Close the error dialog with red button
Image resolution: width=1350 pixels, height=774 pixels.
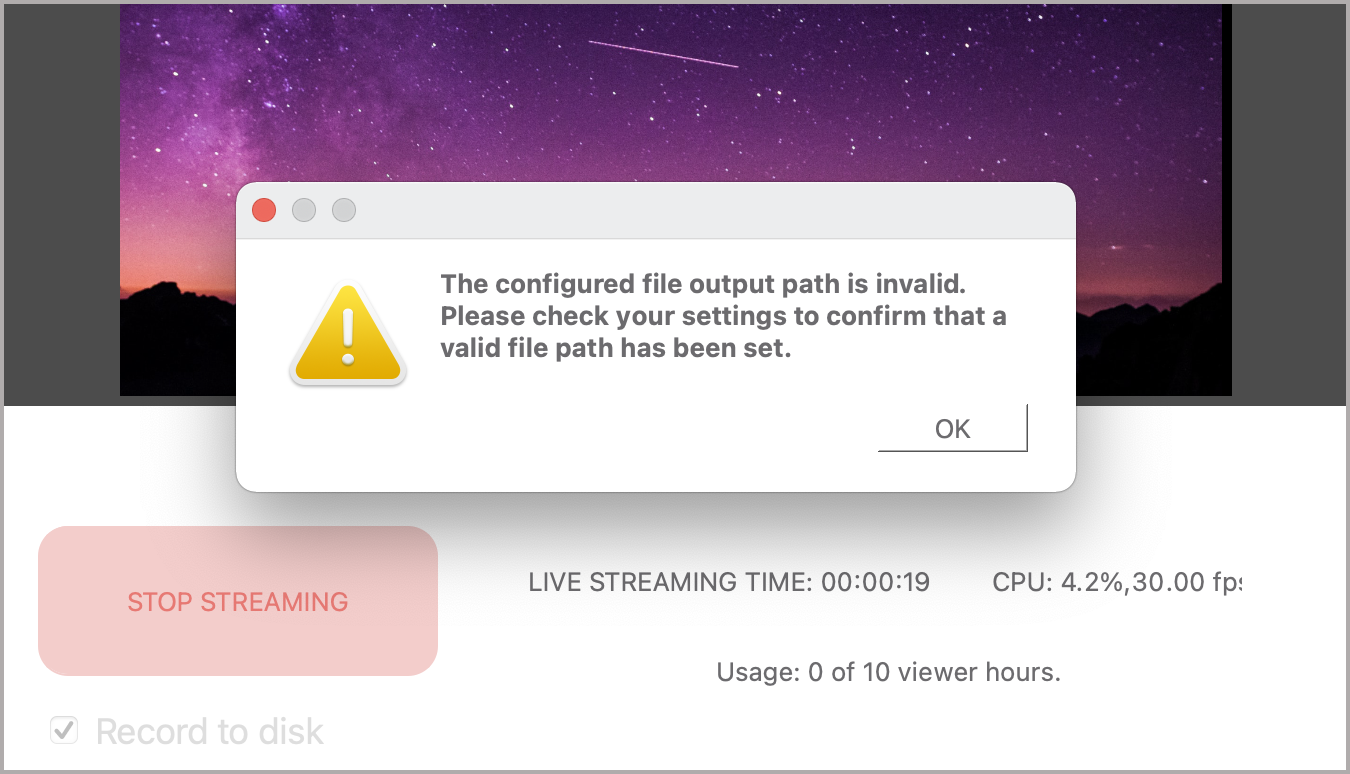point(264,210)
